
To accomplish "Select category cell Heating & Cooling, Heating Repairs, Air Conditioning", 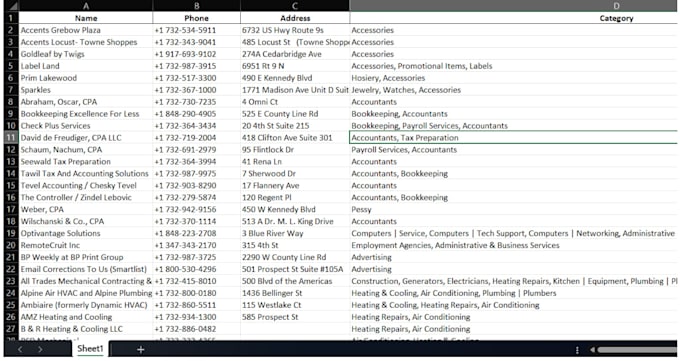I will pos(514,305).
